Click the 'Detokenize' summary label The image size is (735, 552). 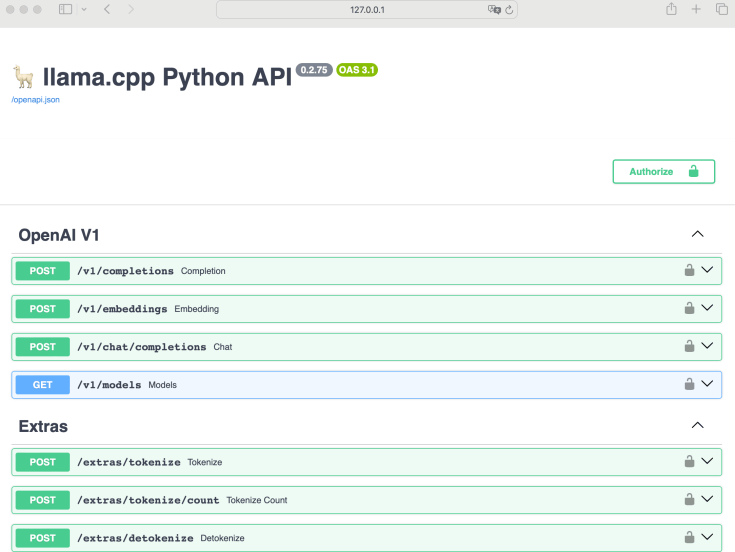tap(223, 538)
